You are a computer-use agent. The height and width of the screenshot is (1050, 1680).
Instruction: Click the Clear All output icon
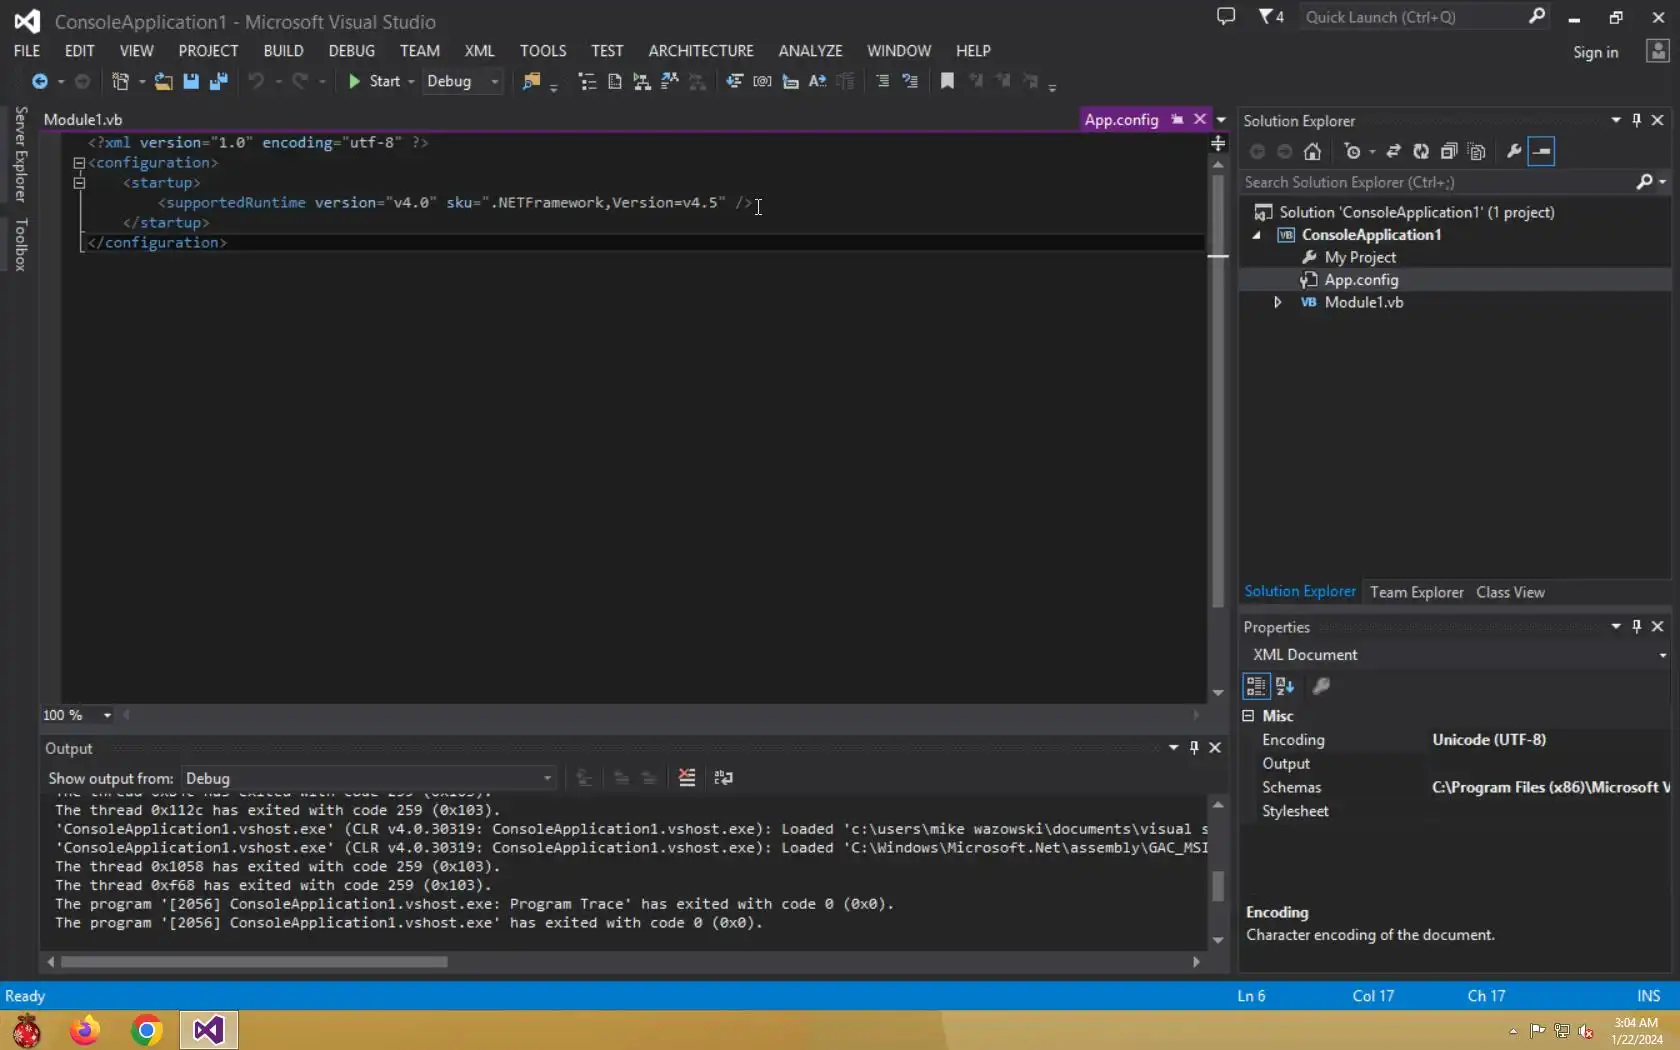coord(687,778)
